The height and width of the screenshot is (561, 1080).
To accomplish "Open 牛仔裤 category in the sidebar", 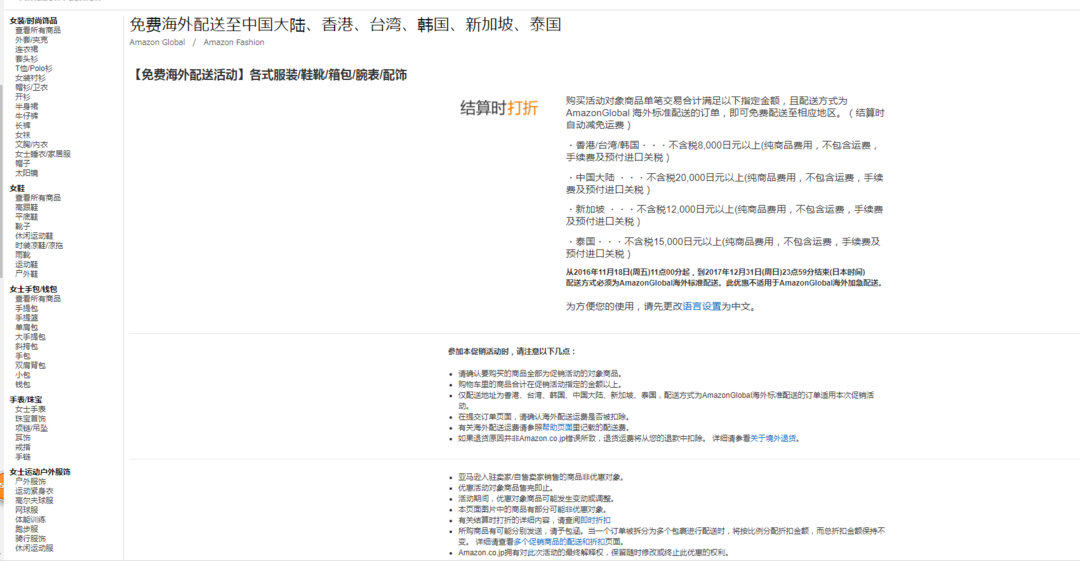I will pyautogui.click(x=27, y=115).
